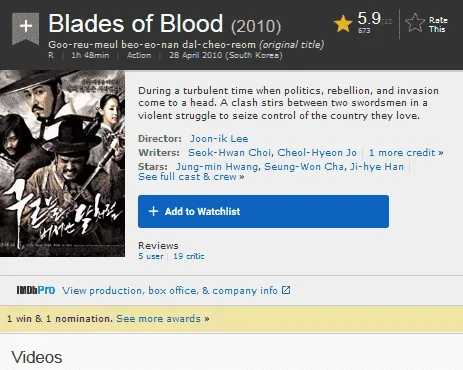This screenshot has width=463, height=370.
Task: Expand See more awards link
Action: 163,319
